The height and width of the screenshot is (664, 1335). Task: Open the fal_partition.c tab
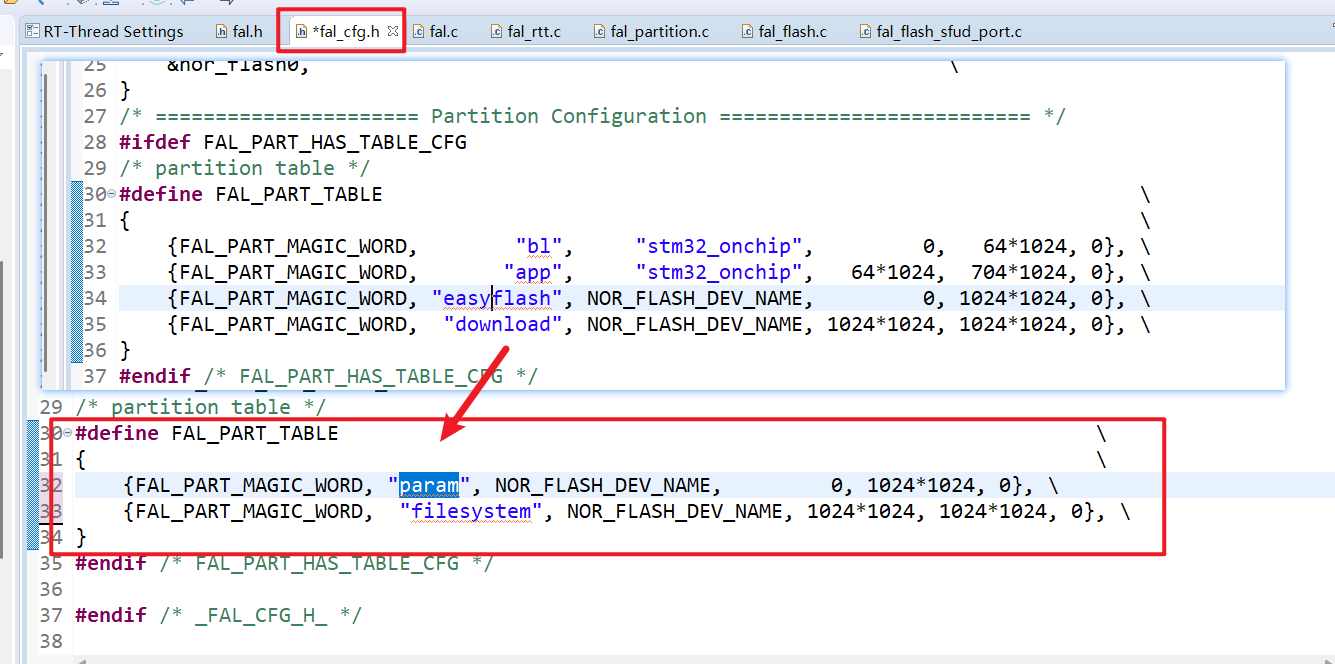(x=650, y=31)
